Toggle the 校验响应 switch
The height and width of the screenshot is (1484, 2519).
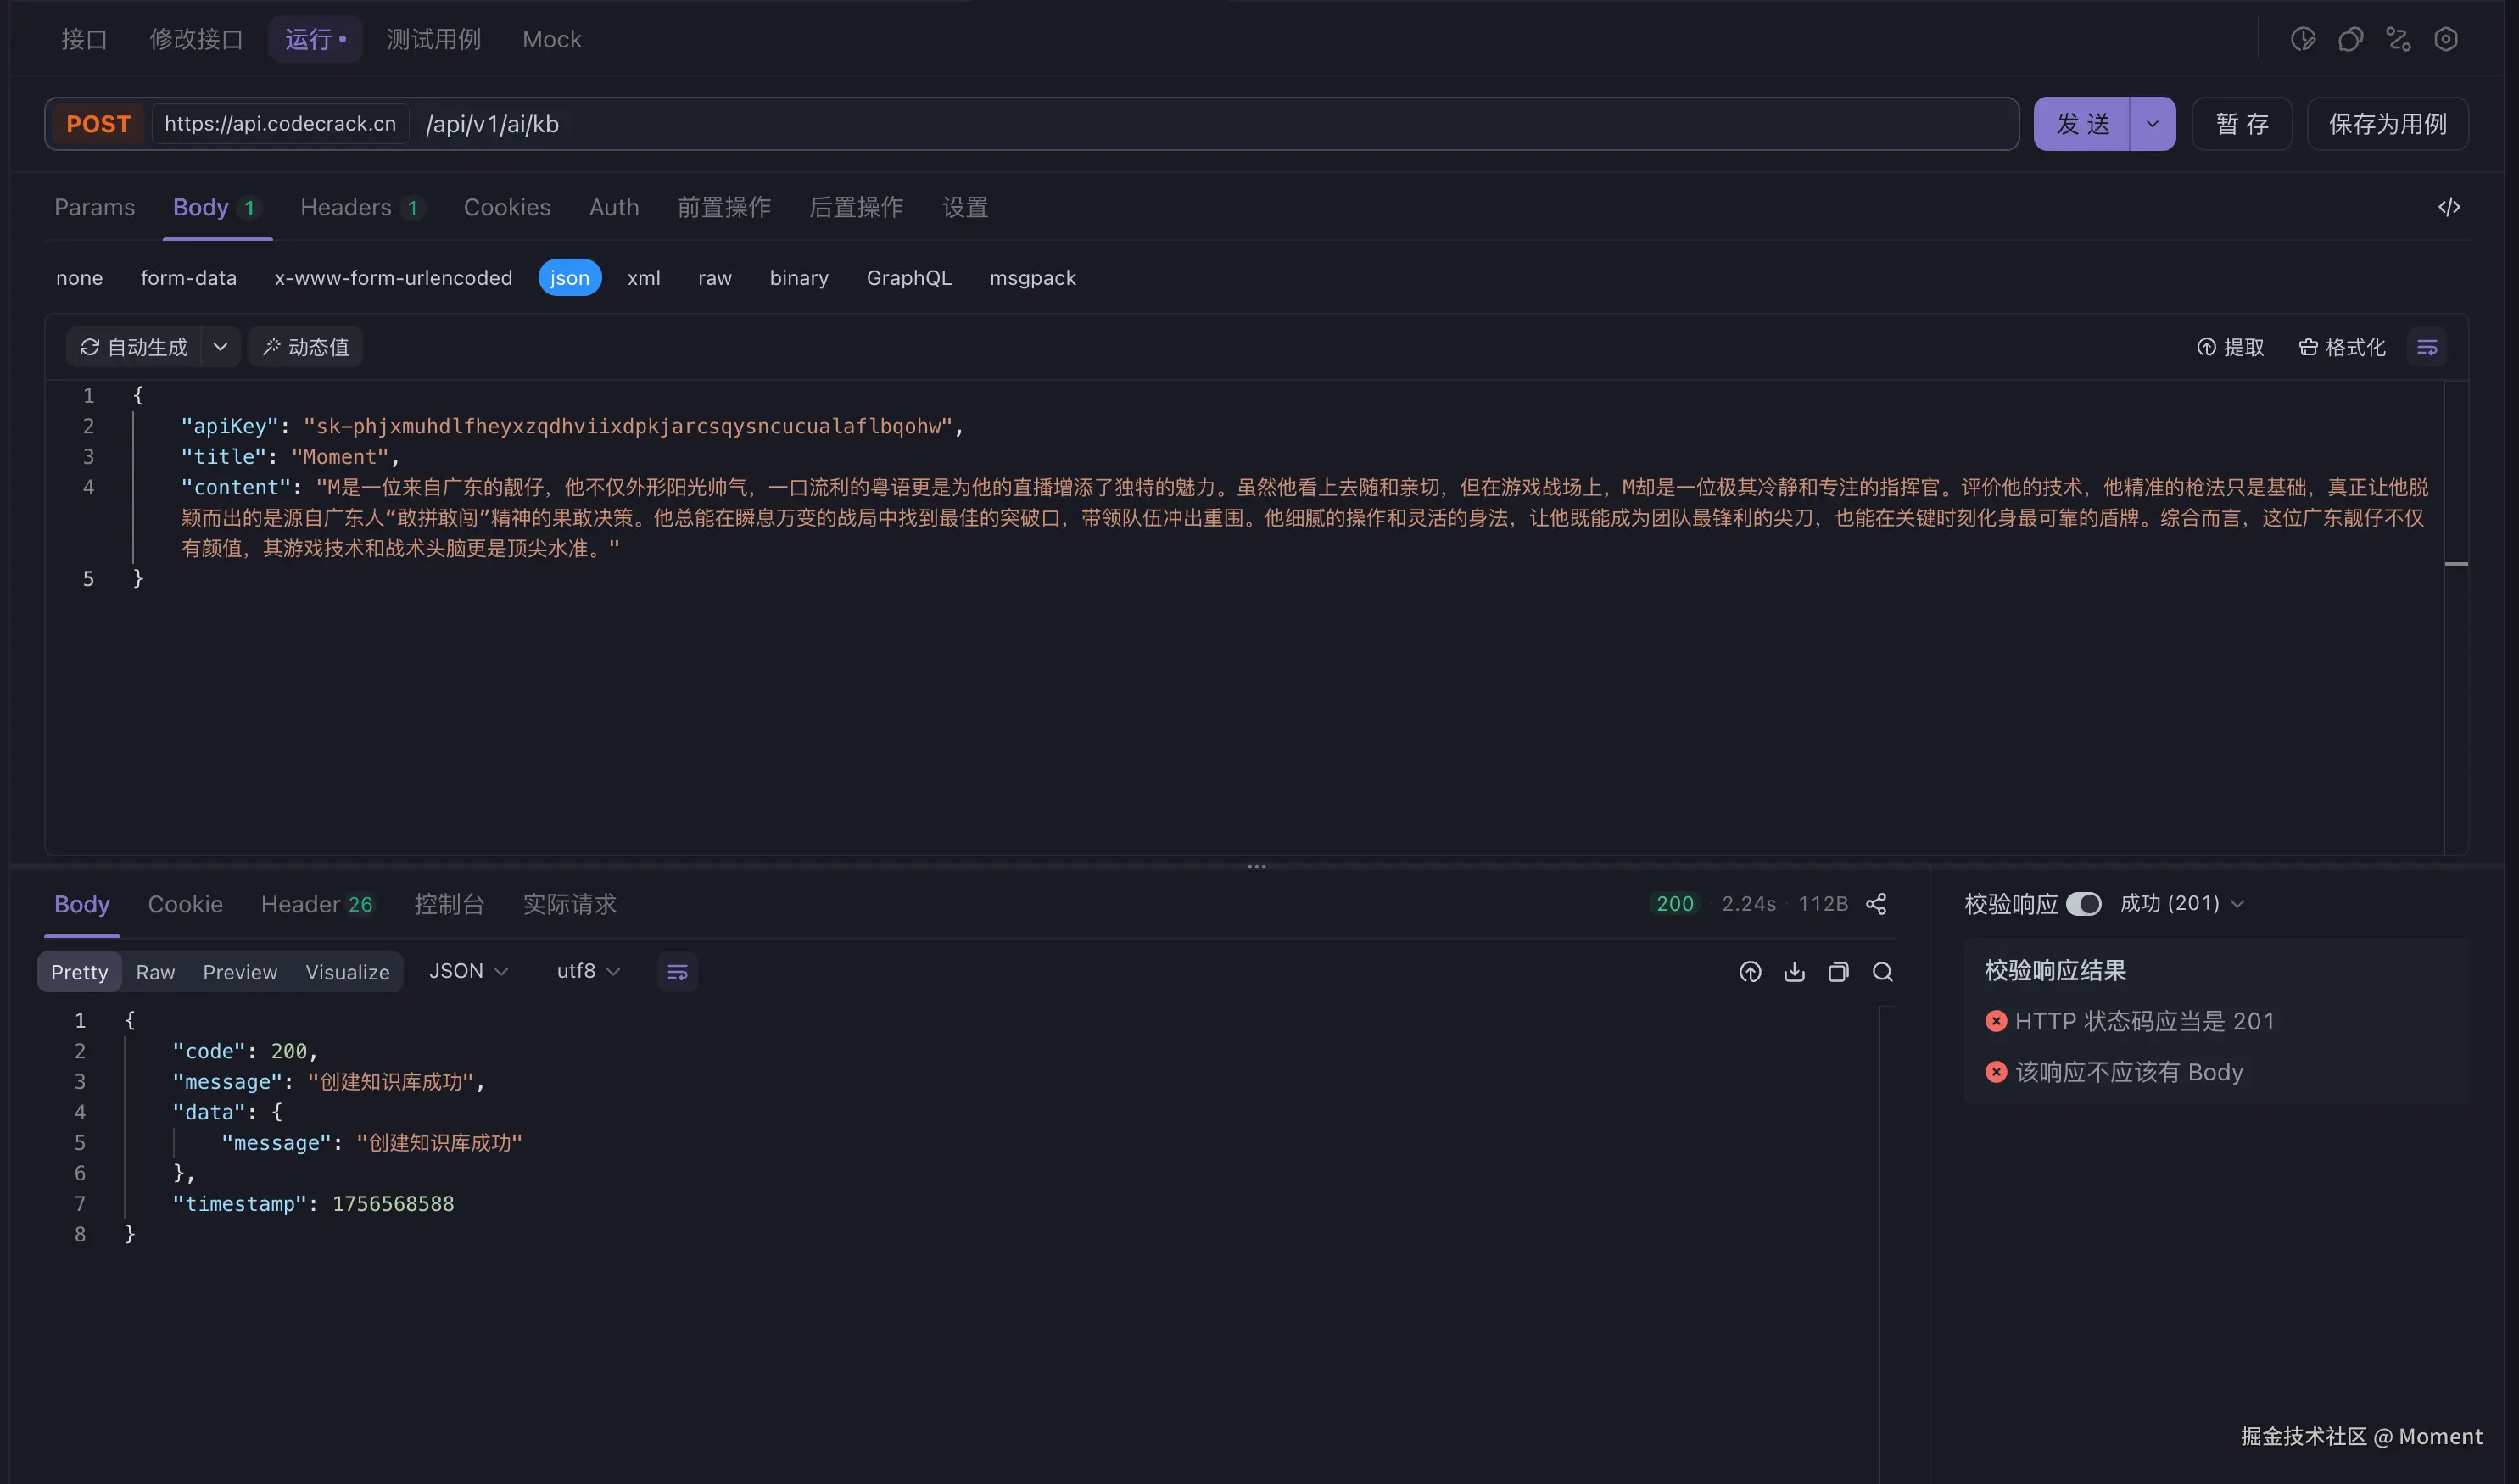tap(2083, 904)
